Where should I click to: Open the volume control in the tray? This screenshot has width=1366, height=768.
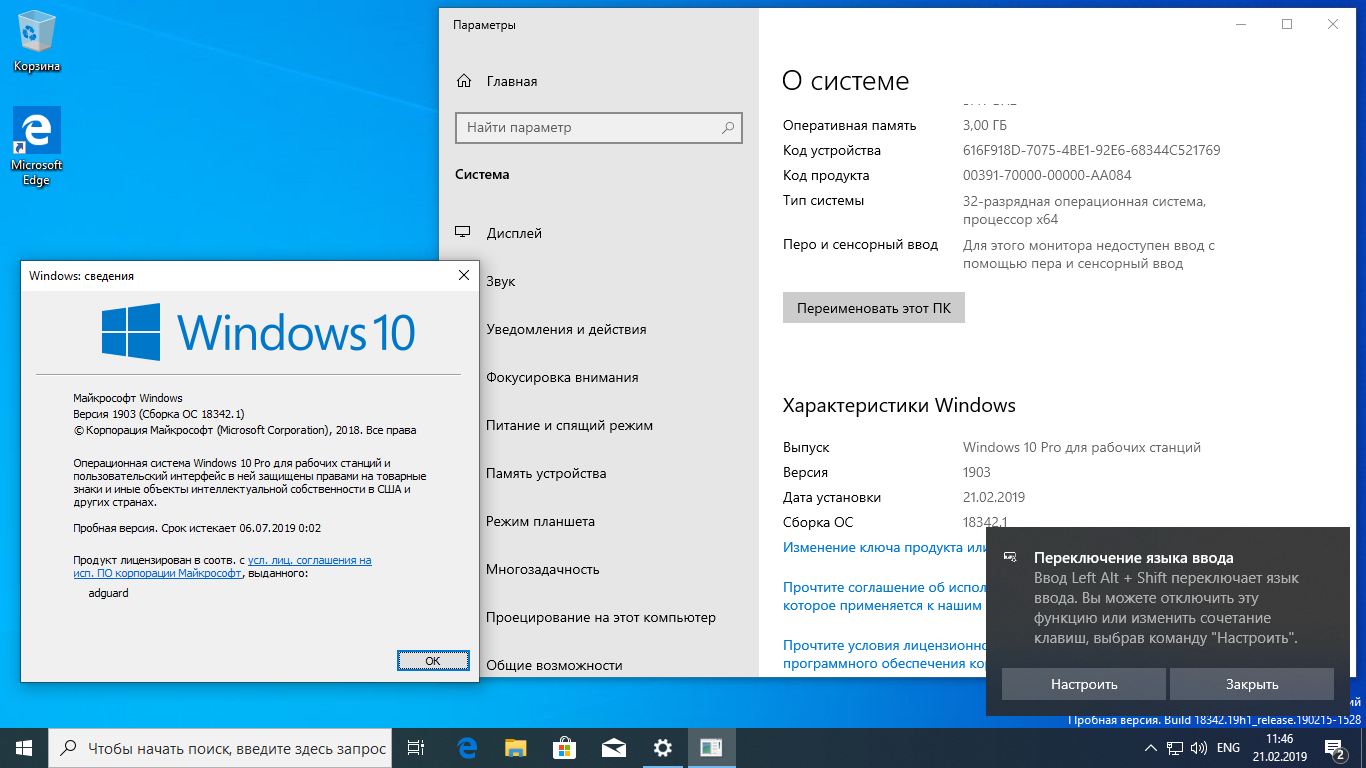[x=1198, y=748]
